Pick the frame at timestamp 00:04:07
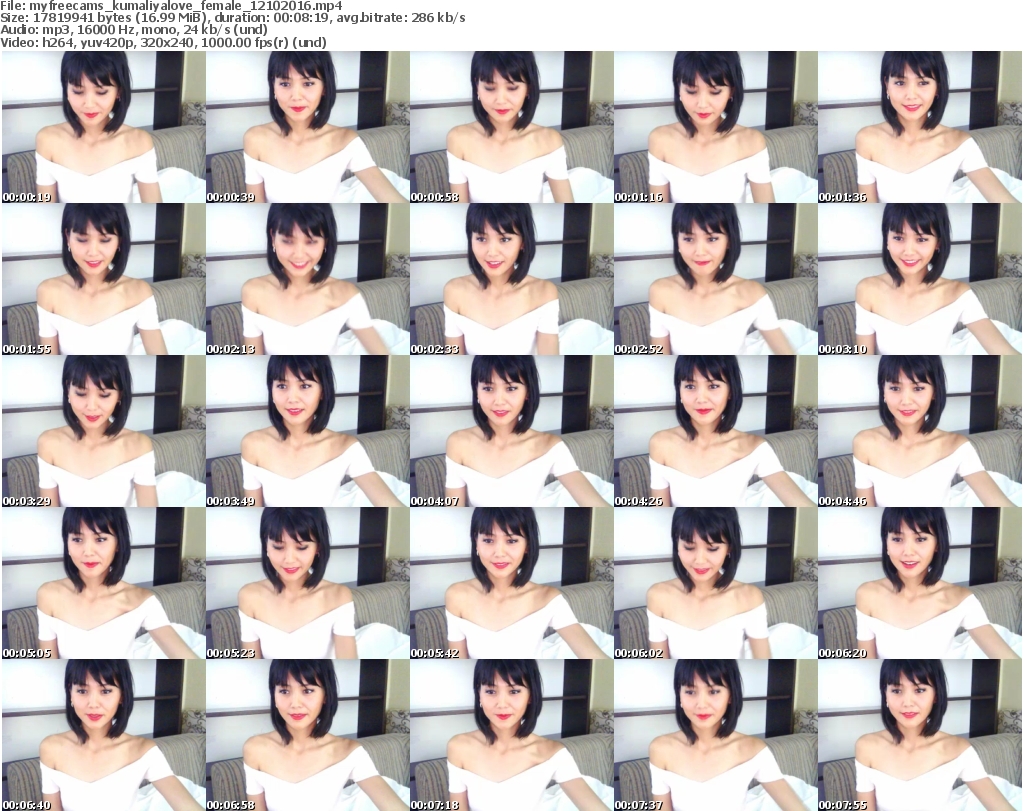1024x811 pixels. pyautogui.click(x=511, y=431)
